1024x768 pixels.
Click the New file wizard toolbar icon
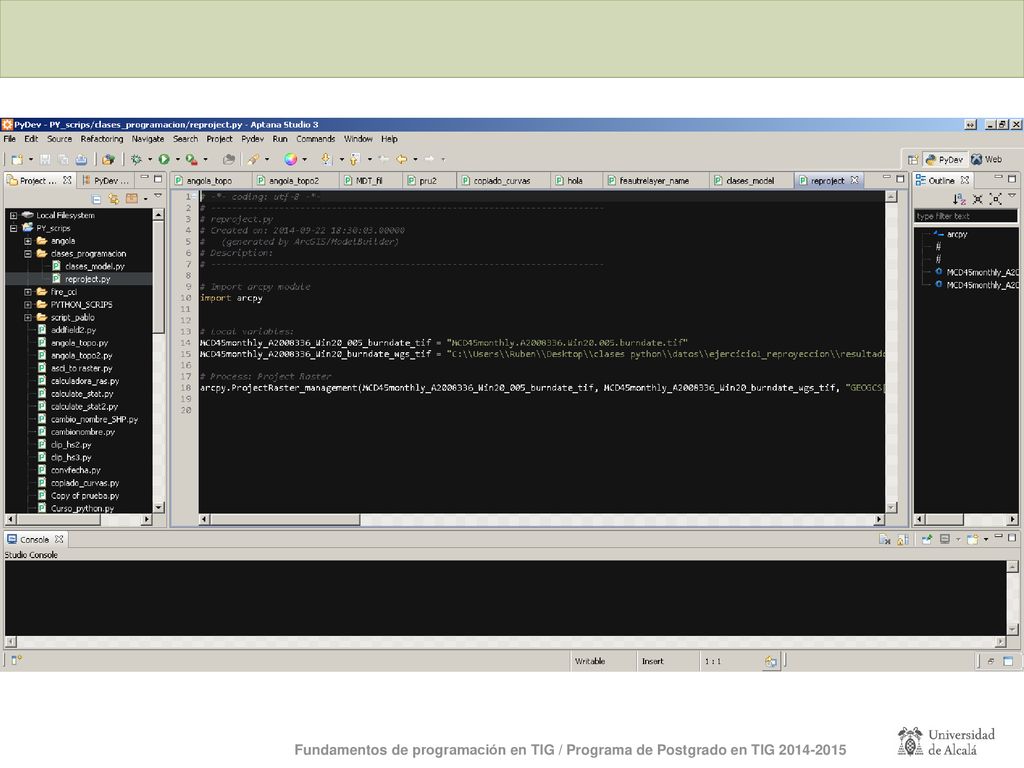click(x=17, y=159)
